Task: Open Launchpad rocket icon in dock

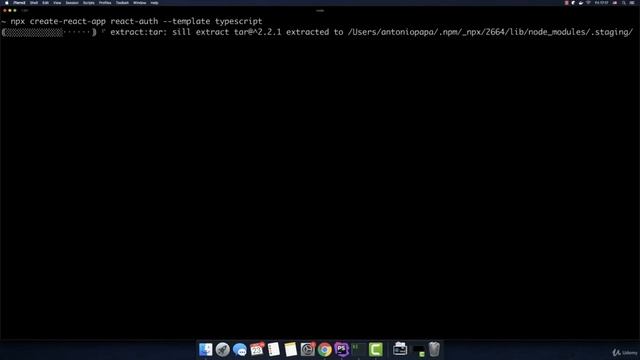Action: click(222, 349)
